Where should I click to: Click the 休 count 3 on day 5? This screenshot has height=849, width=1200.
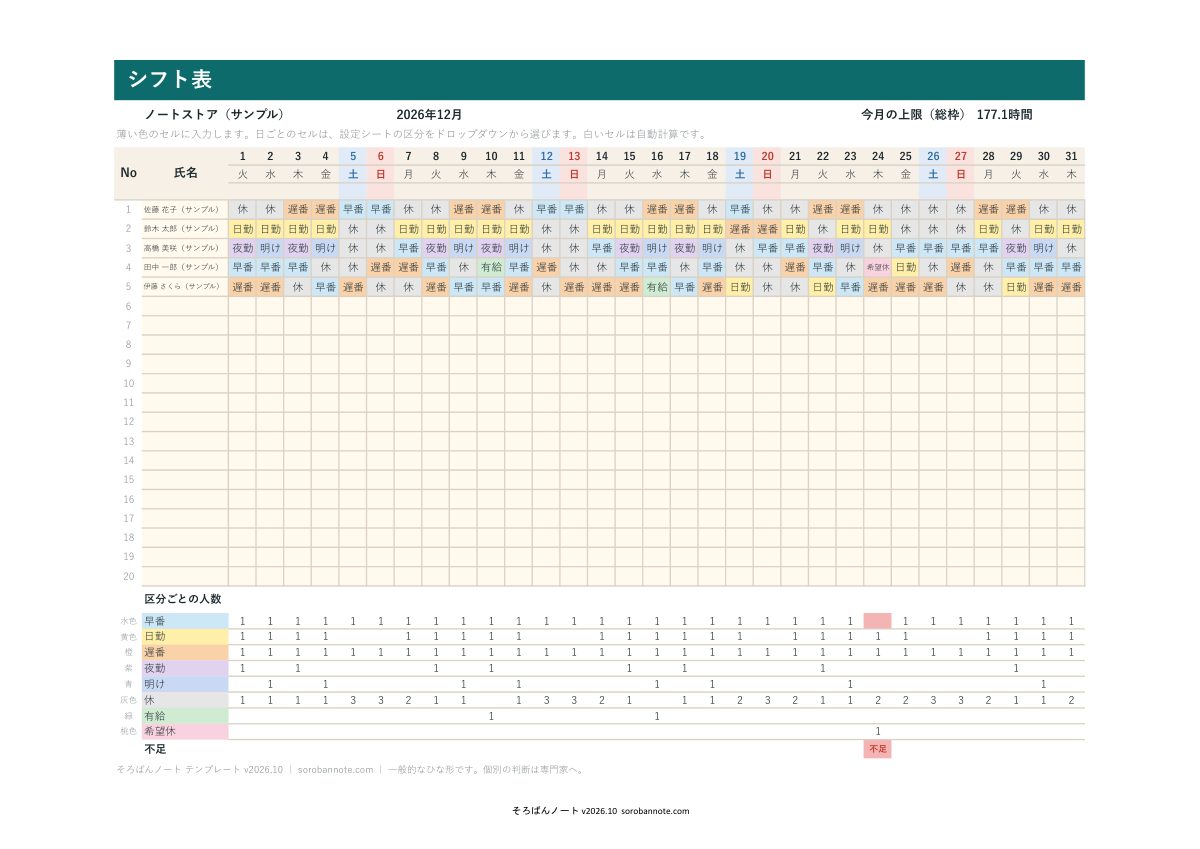coord(353,700)
